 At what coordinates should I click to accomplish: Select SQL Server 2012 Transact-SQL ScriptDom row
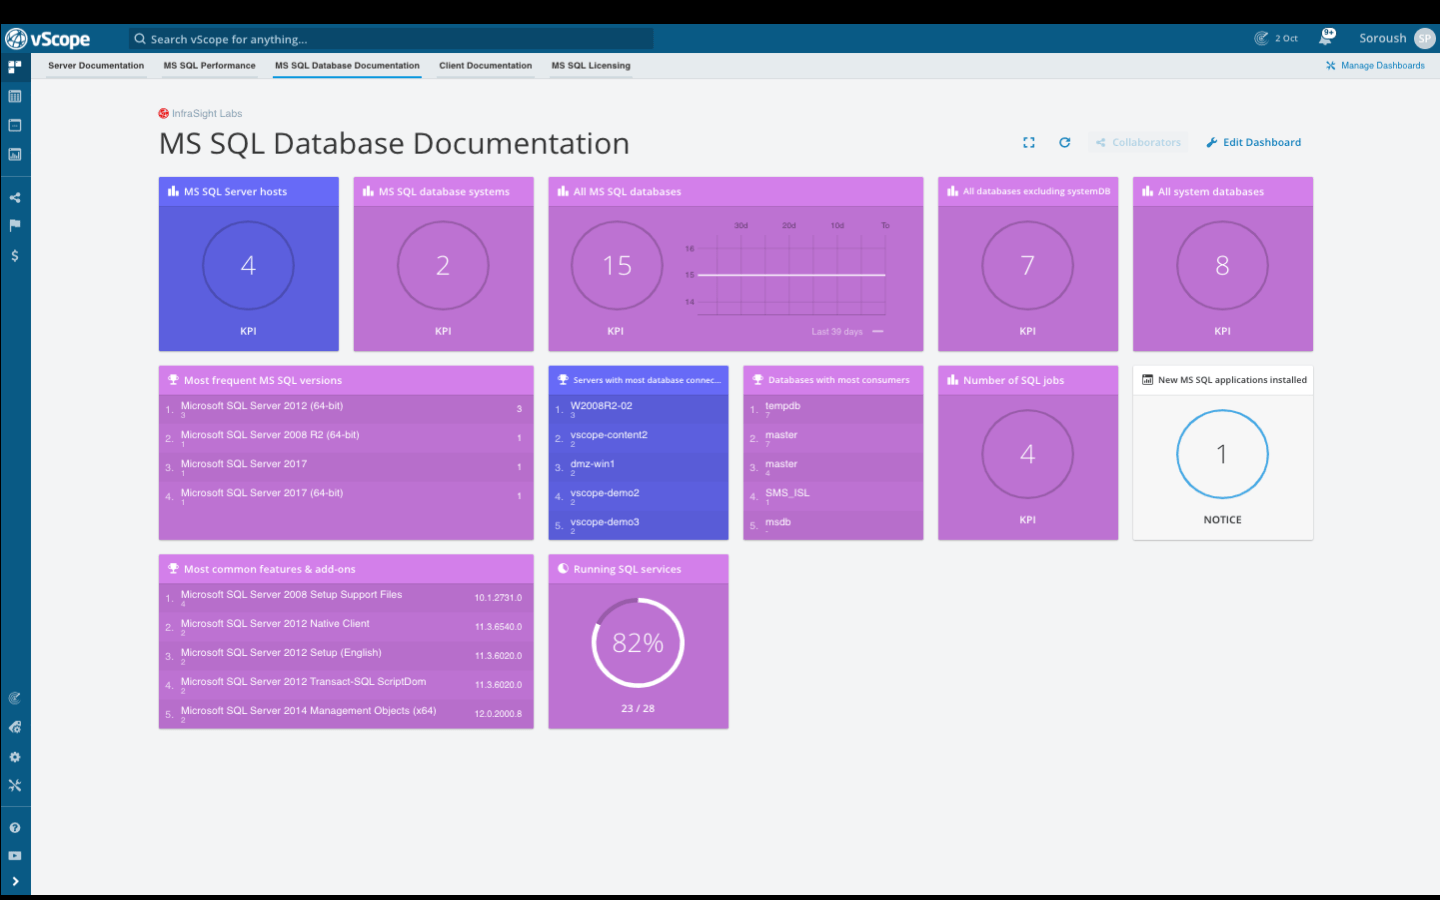pyautogui.click(x=346, y=685)
